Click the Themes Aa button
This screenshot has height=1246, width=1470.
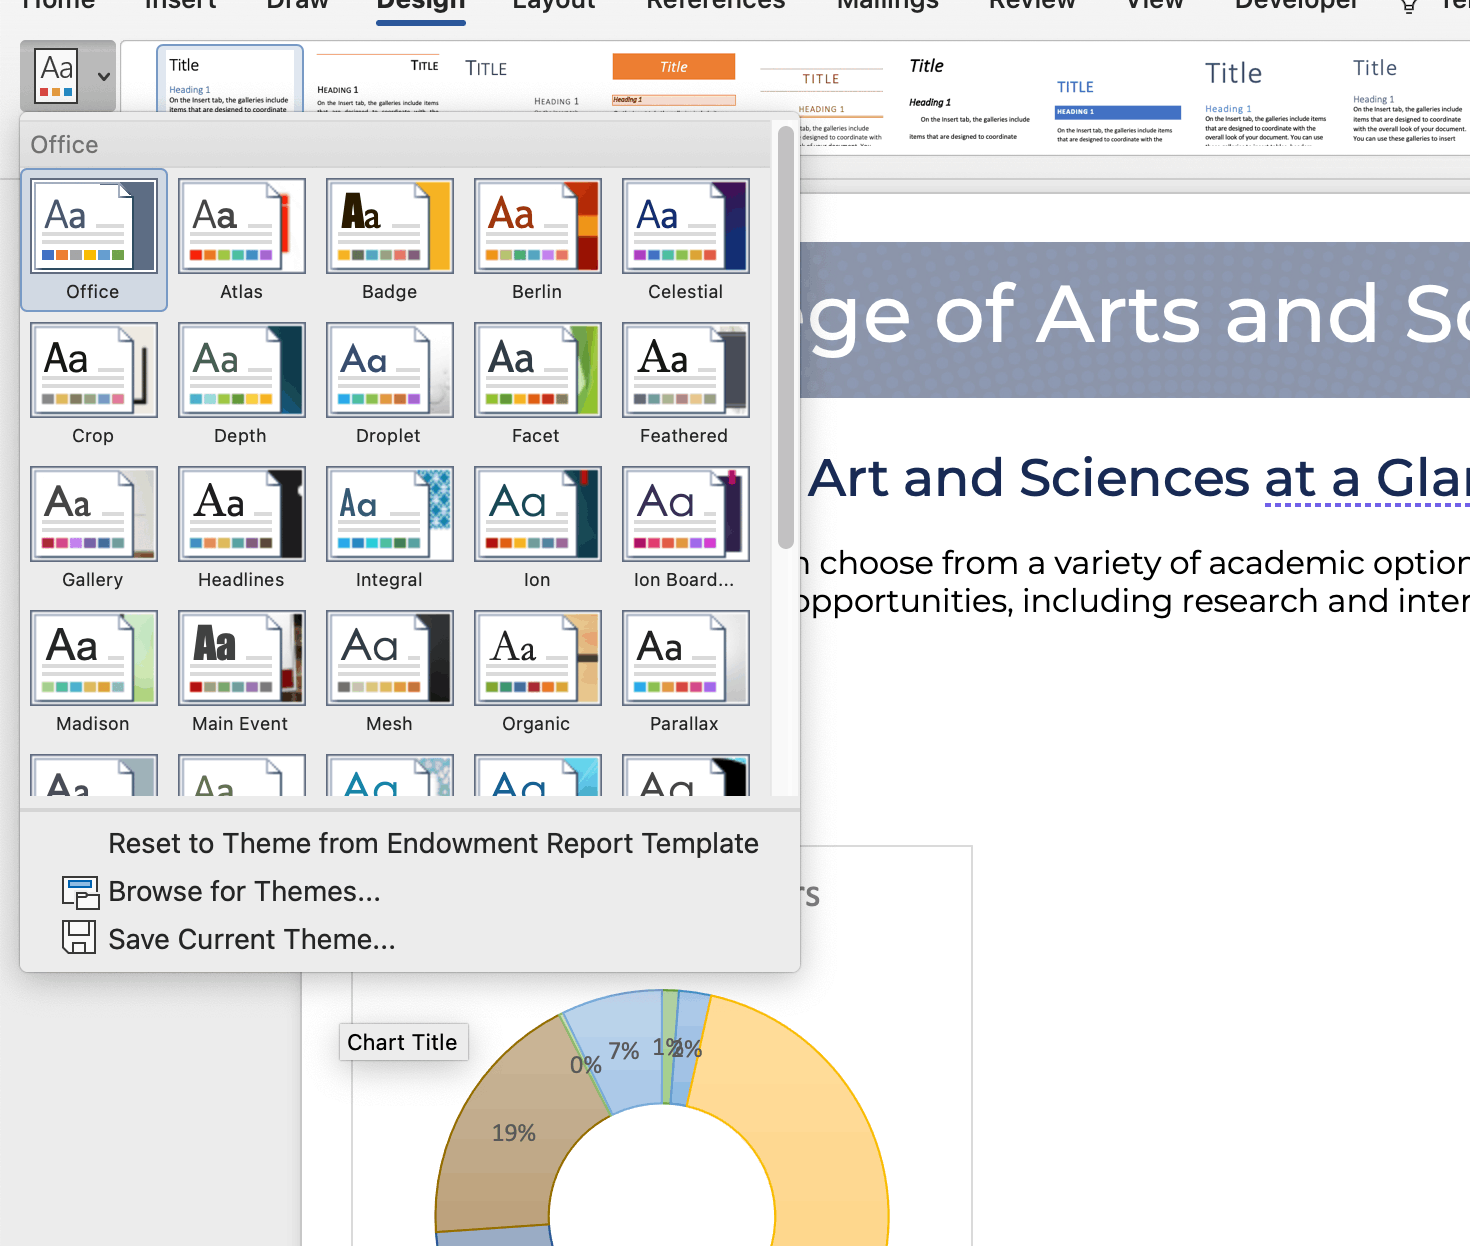[x=56, y=76]
